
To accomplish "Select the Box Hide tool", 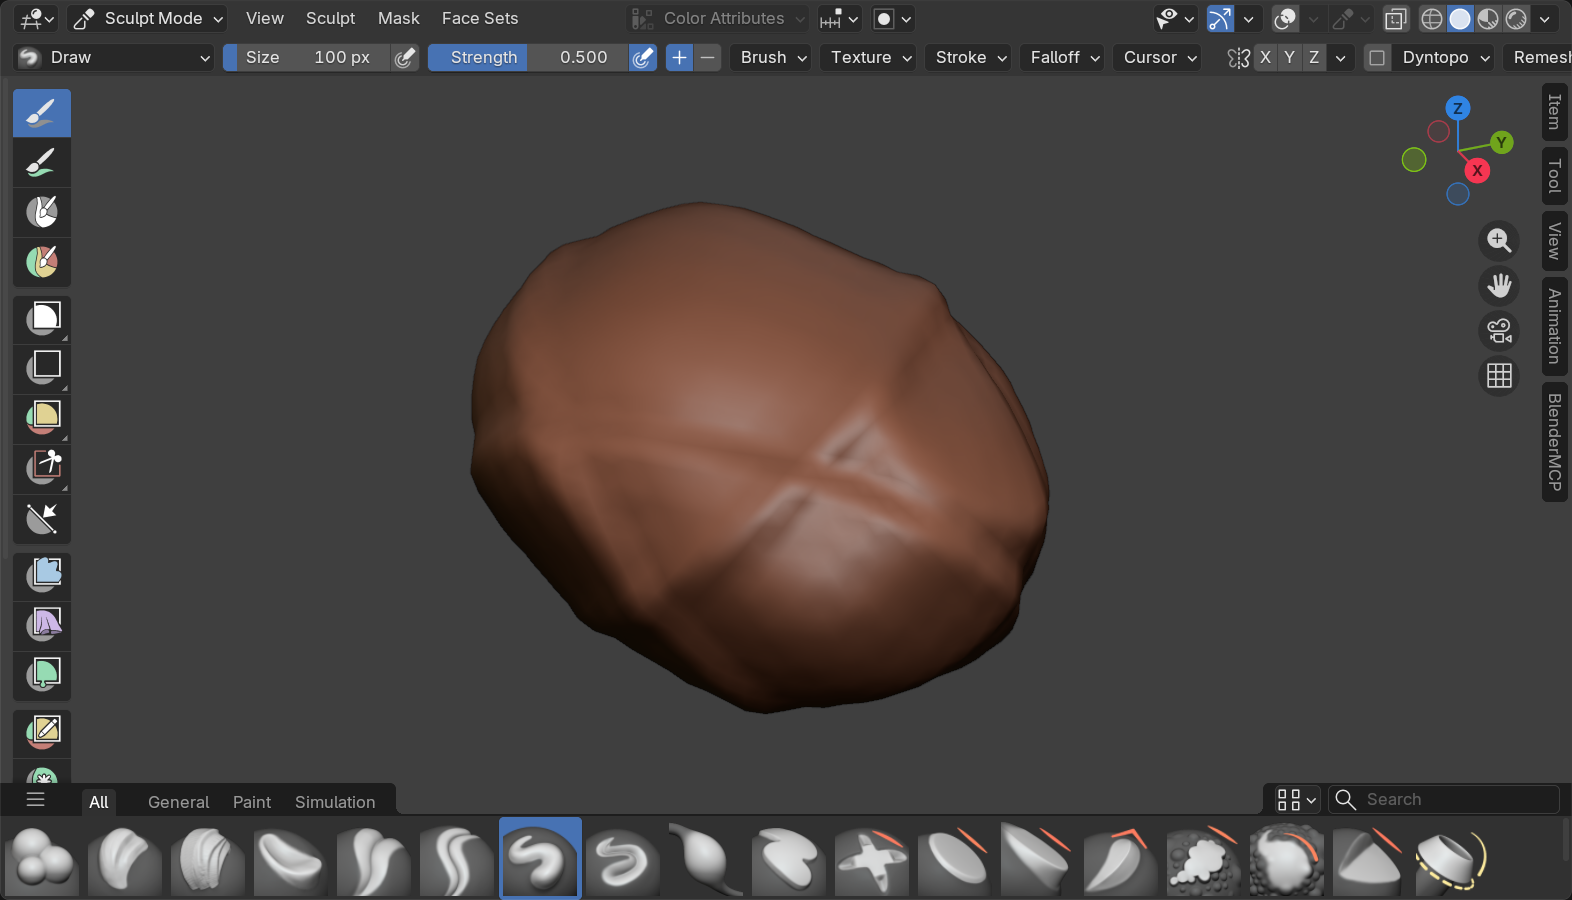I will point(42,369).
